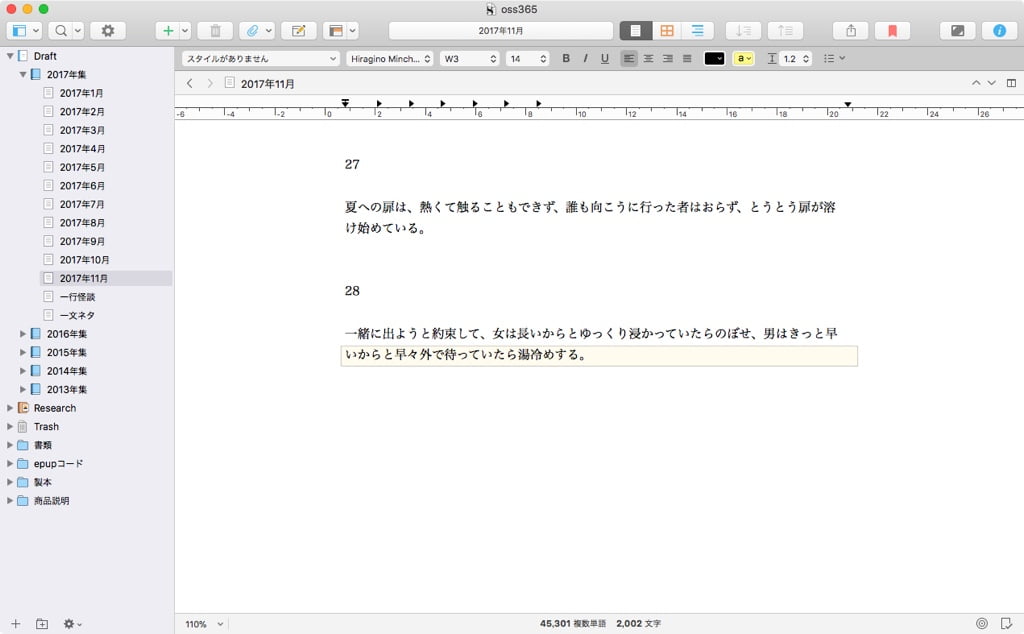Collapse the 2017年集 folder

tap(23, 74)
